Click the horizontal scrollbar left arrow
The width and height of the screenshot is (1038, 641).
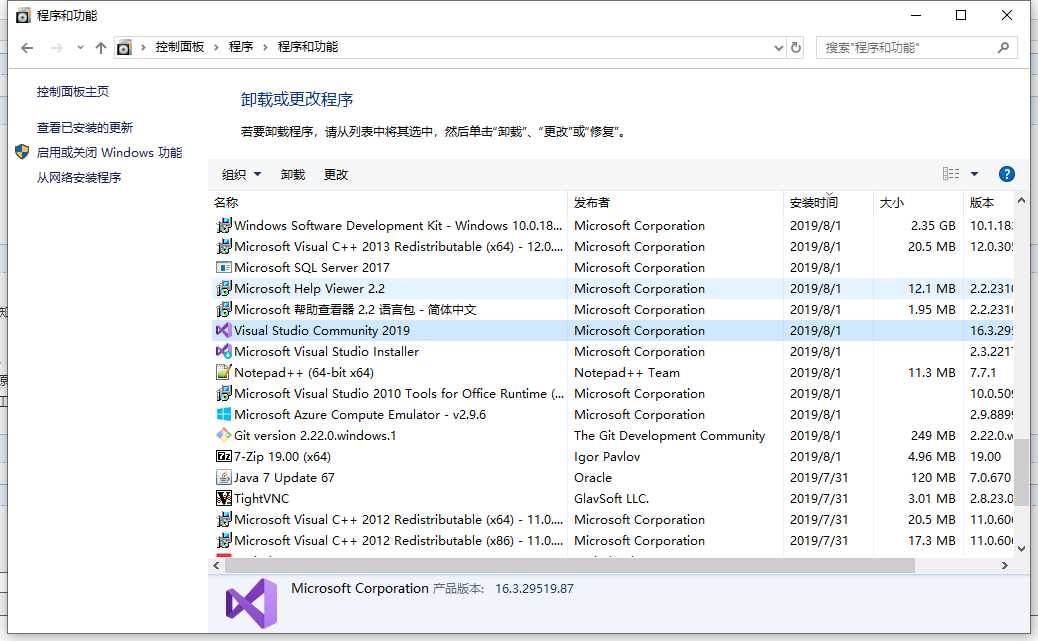click(x=216, y=566)
